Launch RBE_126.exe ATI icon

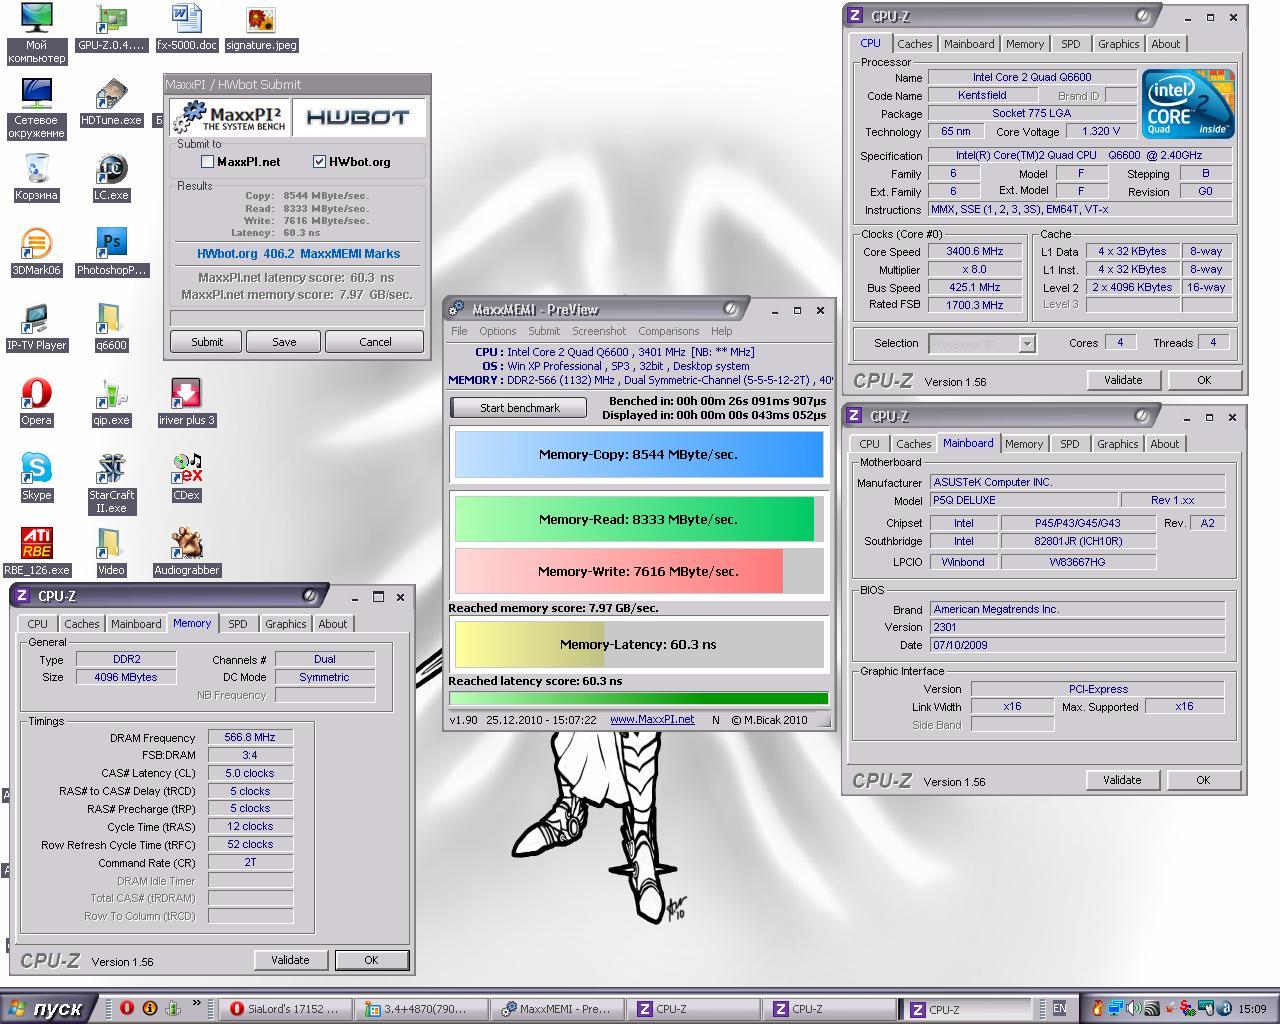36,552
